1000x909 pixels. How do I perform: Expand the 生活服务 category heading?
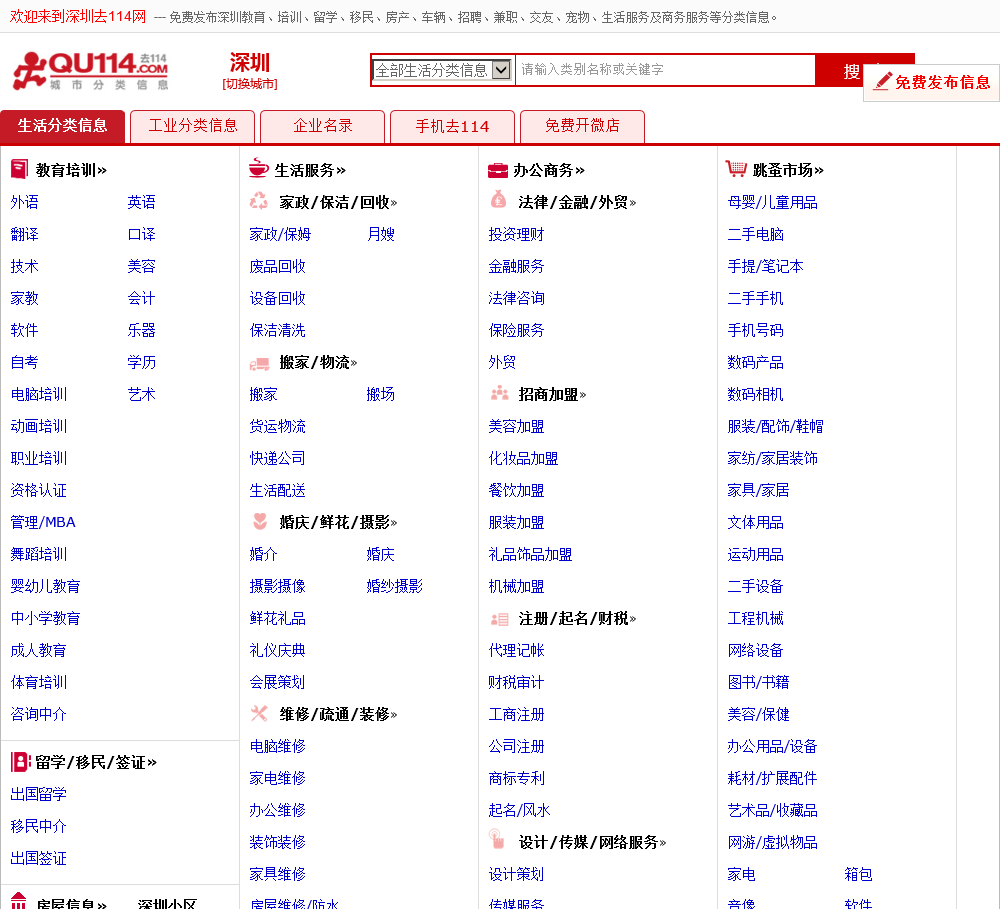tap(310, 170)
